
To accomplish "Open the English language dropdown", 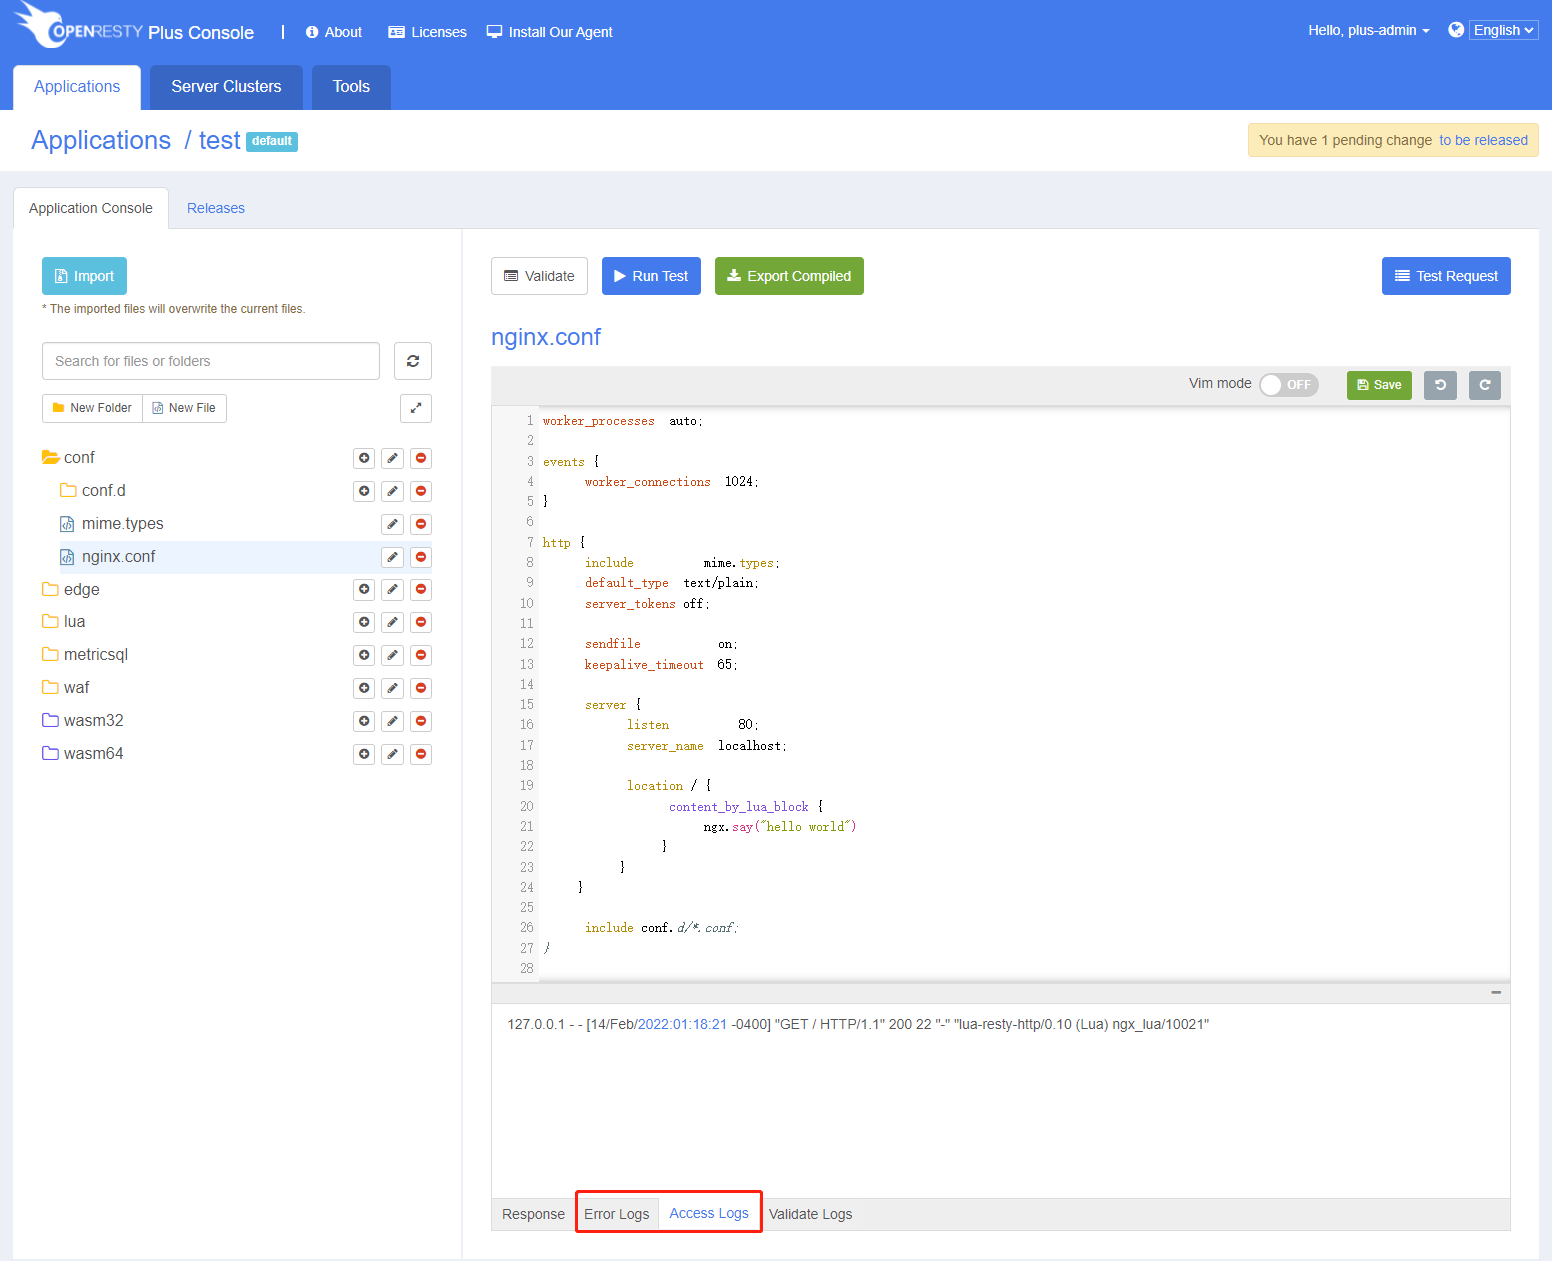I will [x=1503, y=30].
